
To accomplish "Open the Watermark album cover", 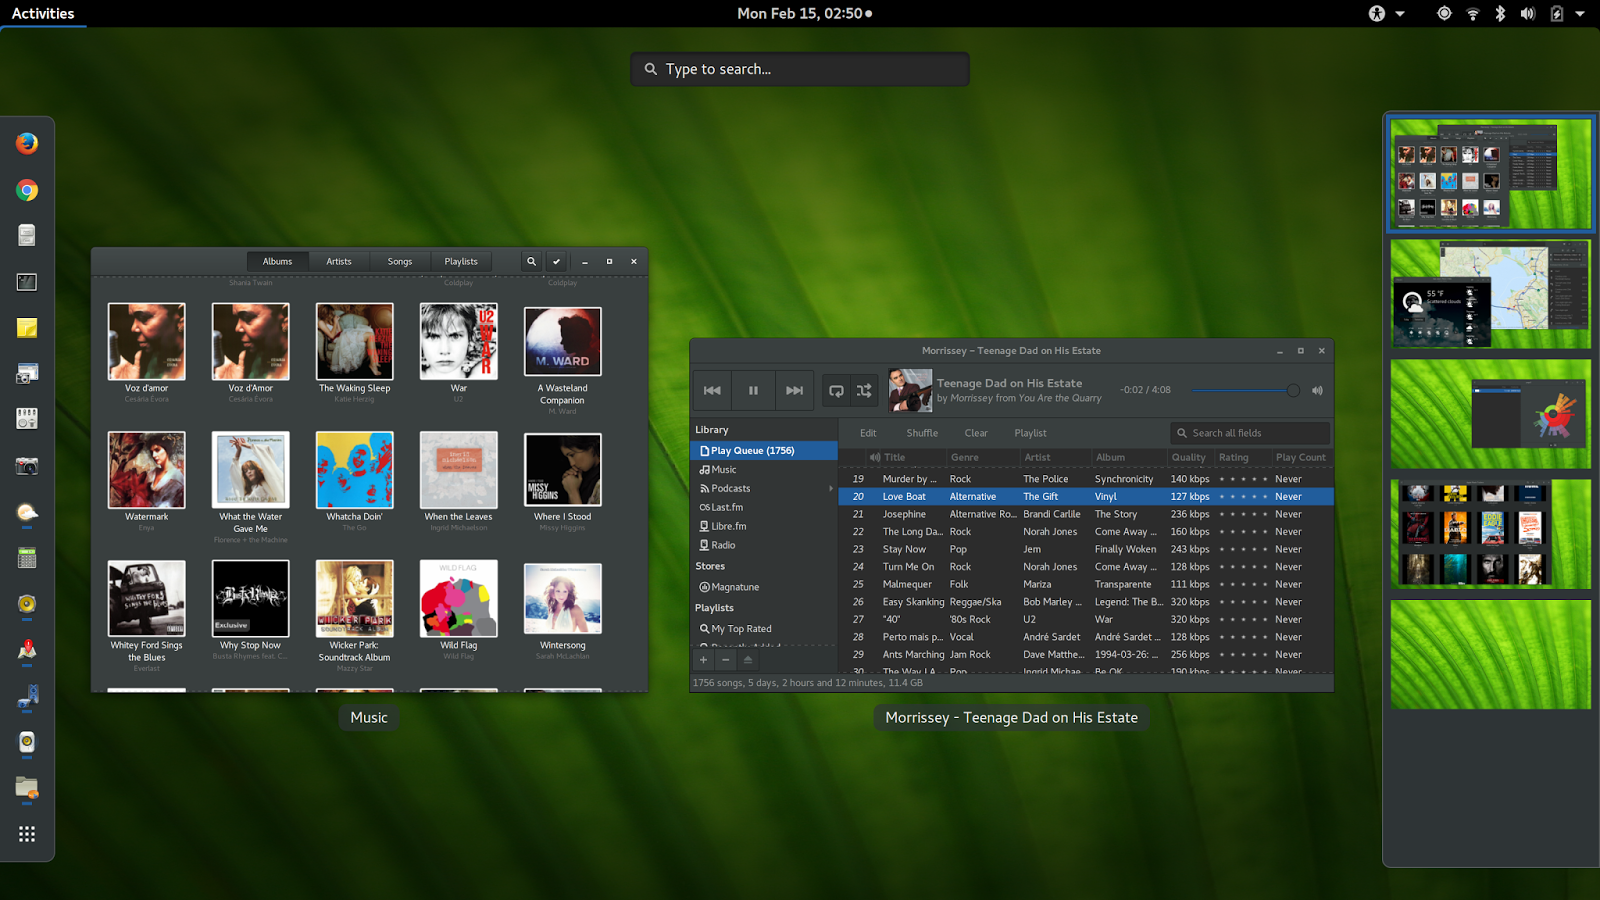I will tap(146, 470).
